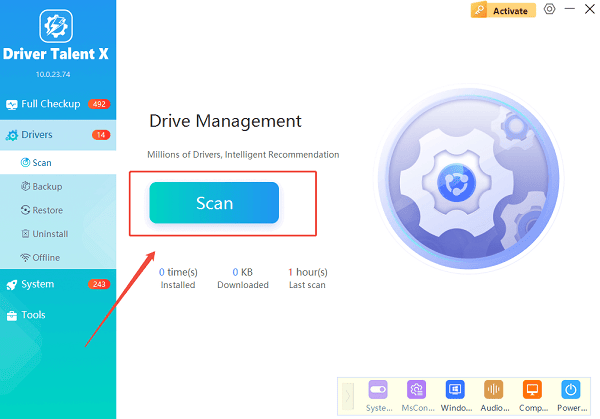This screenshot has height=419, width=600.
Task: Open the Restore submenu item
Action: (58, 210)
